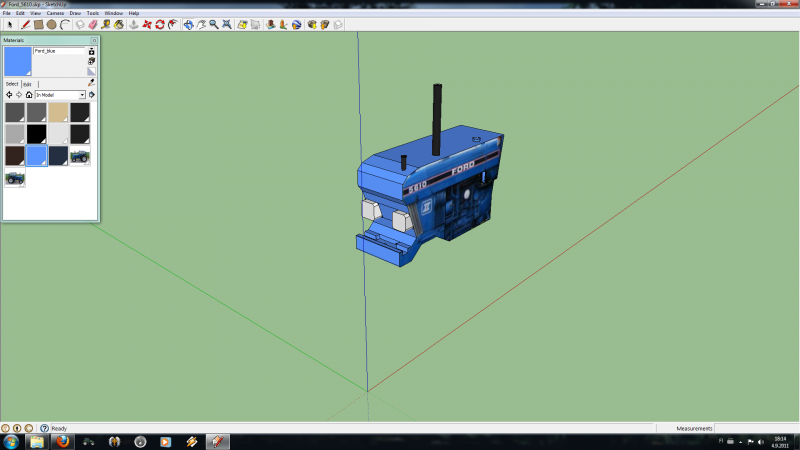Viewport: 800px width, 450px height.
Task: Select the dark brown material swatch
Action: pos(15,156)
